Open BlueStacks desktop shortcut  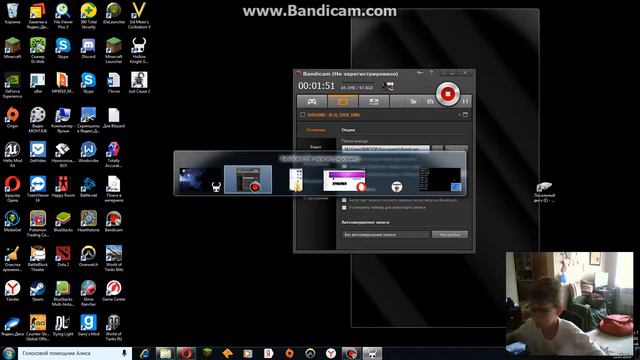point(63,222)
